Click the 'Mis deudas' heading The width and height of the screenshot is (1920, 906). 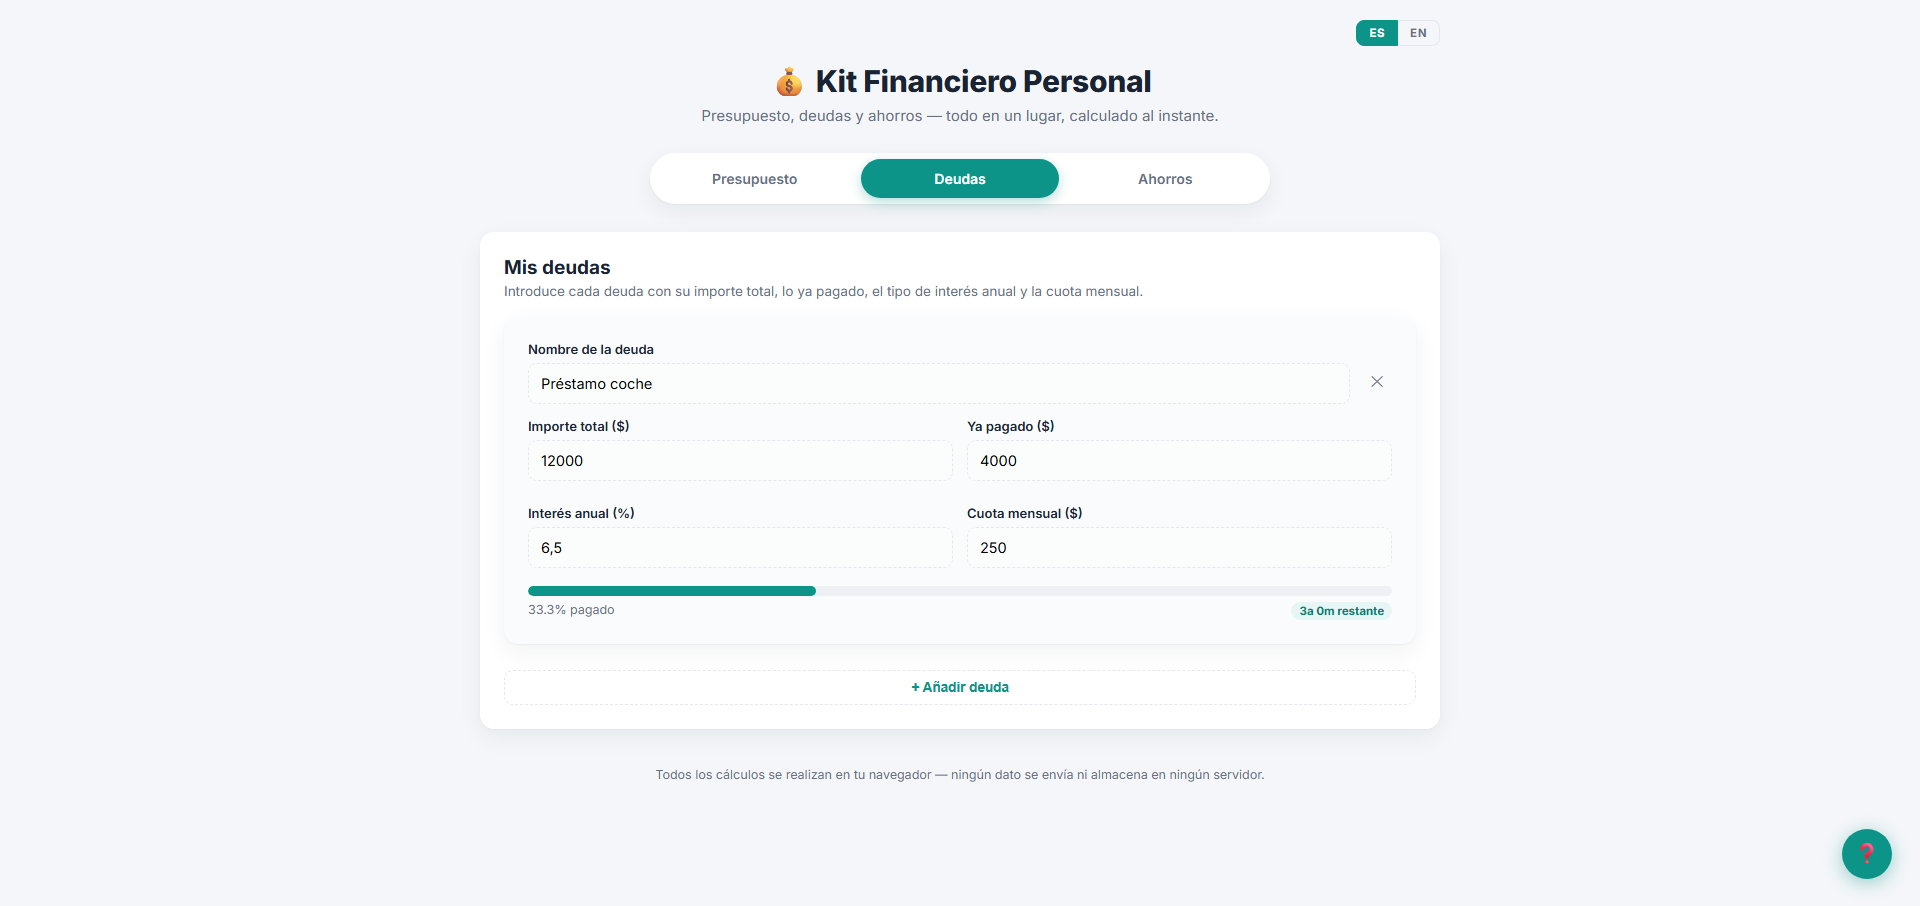[557, 267]
